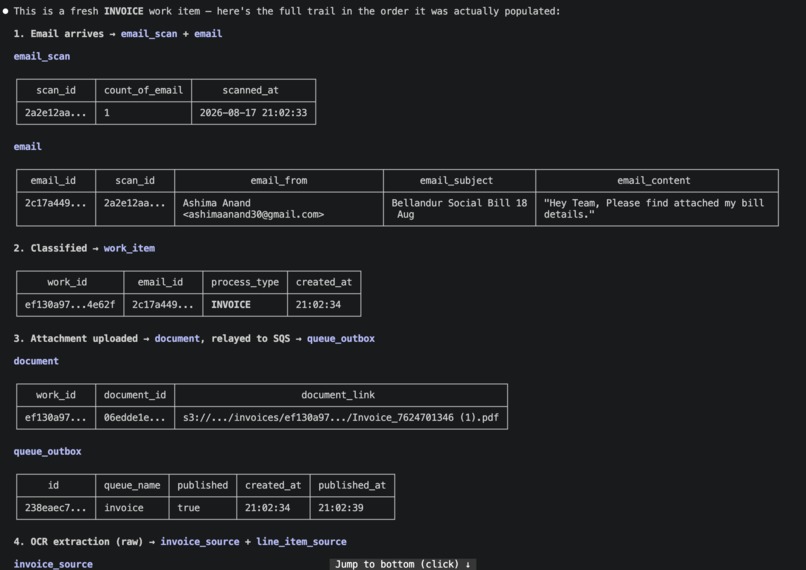Click the invoice_source label at the bottom

tap(53, 564)
